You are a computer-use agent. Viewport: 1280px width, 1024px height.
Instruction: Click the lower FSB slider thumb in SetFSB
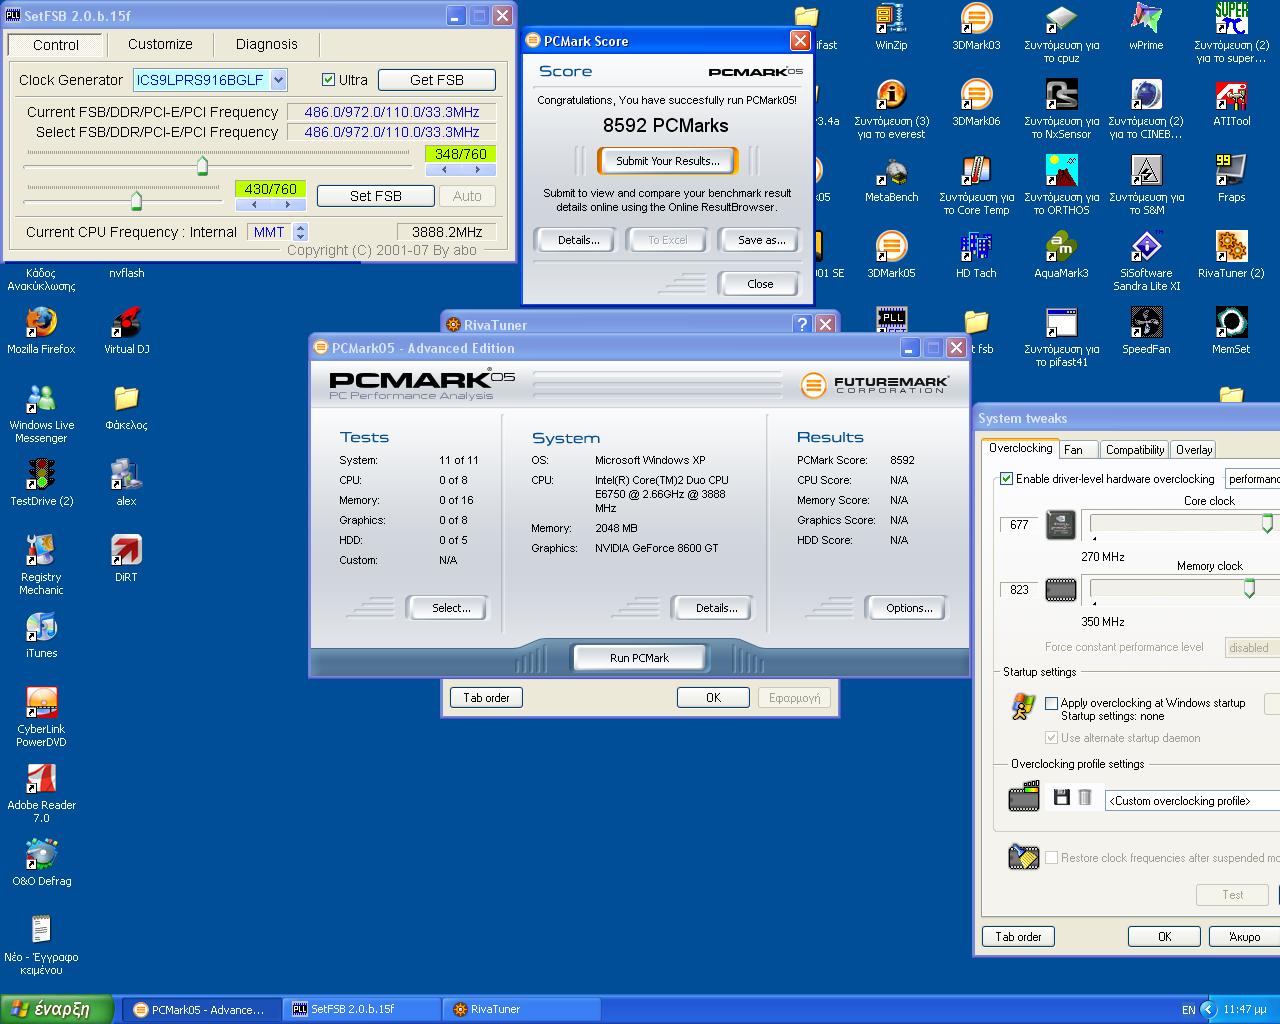tap(136, 200)
